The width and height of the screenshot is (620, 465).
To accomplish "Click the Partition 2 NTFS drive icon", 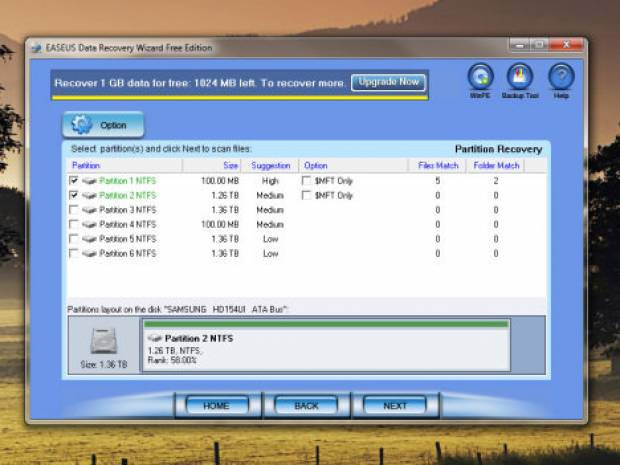I will 89,195.
